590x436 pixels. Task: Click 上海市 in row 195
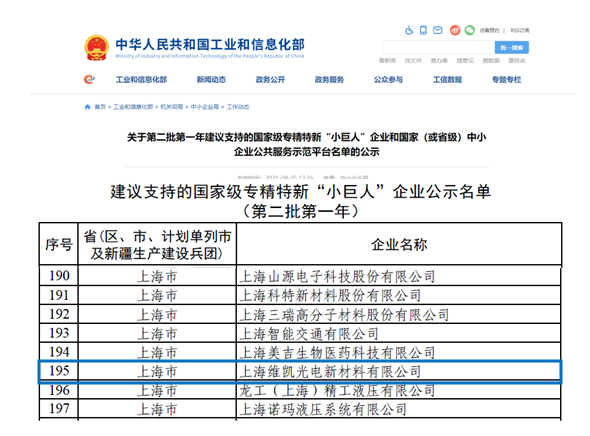click(157, 372)
